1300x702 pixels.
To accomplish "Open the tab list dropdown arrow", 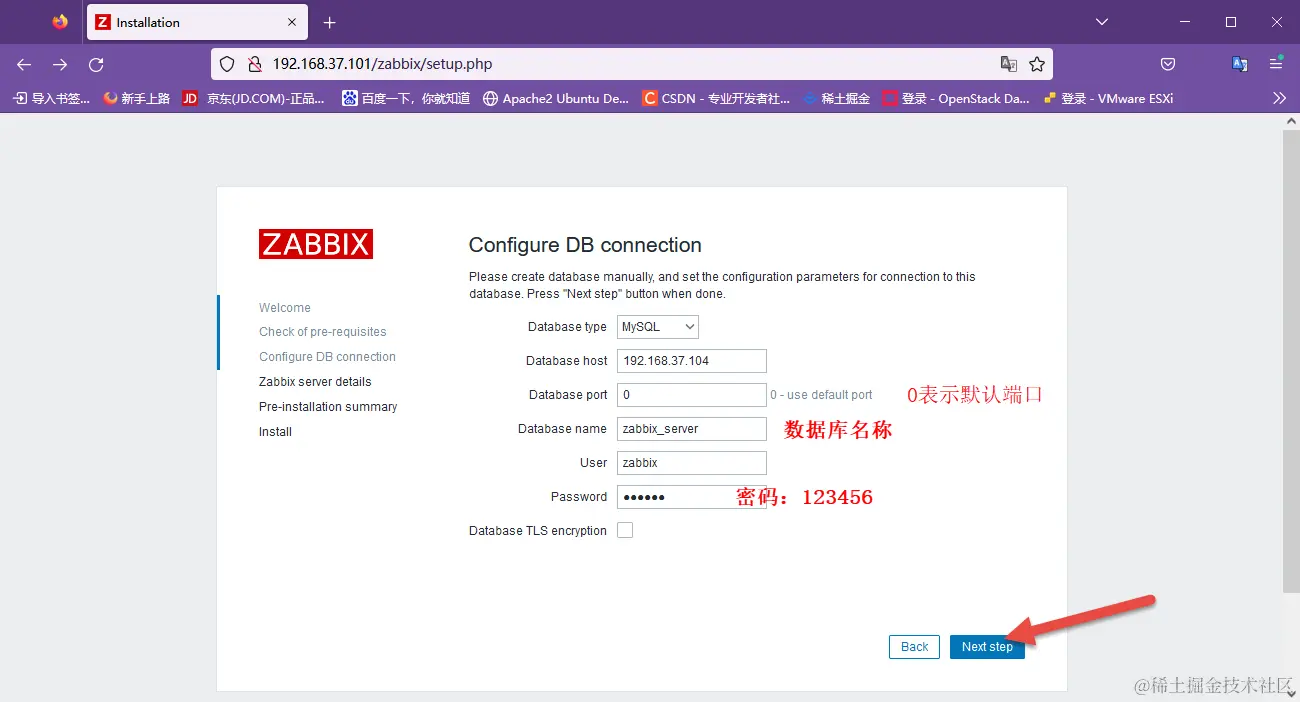I will click(x=1101, y=21).
